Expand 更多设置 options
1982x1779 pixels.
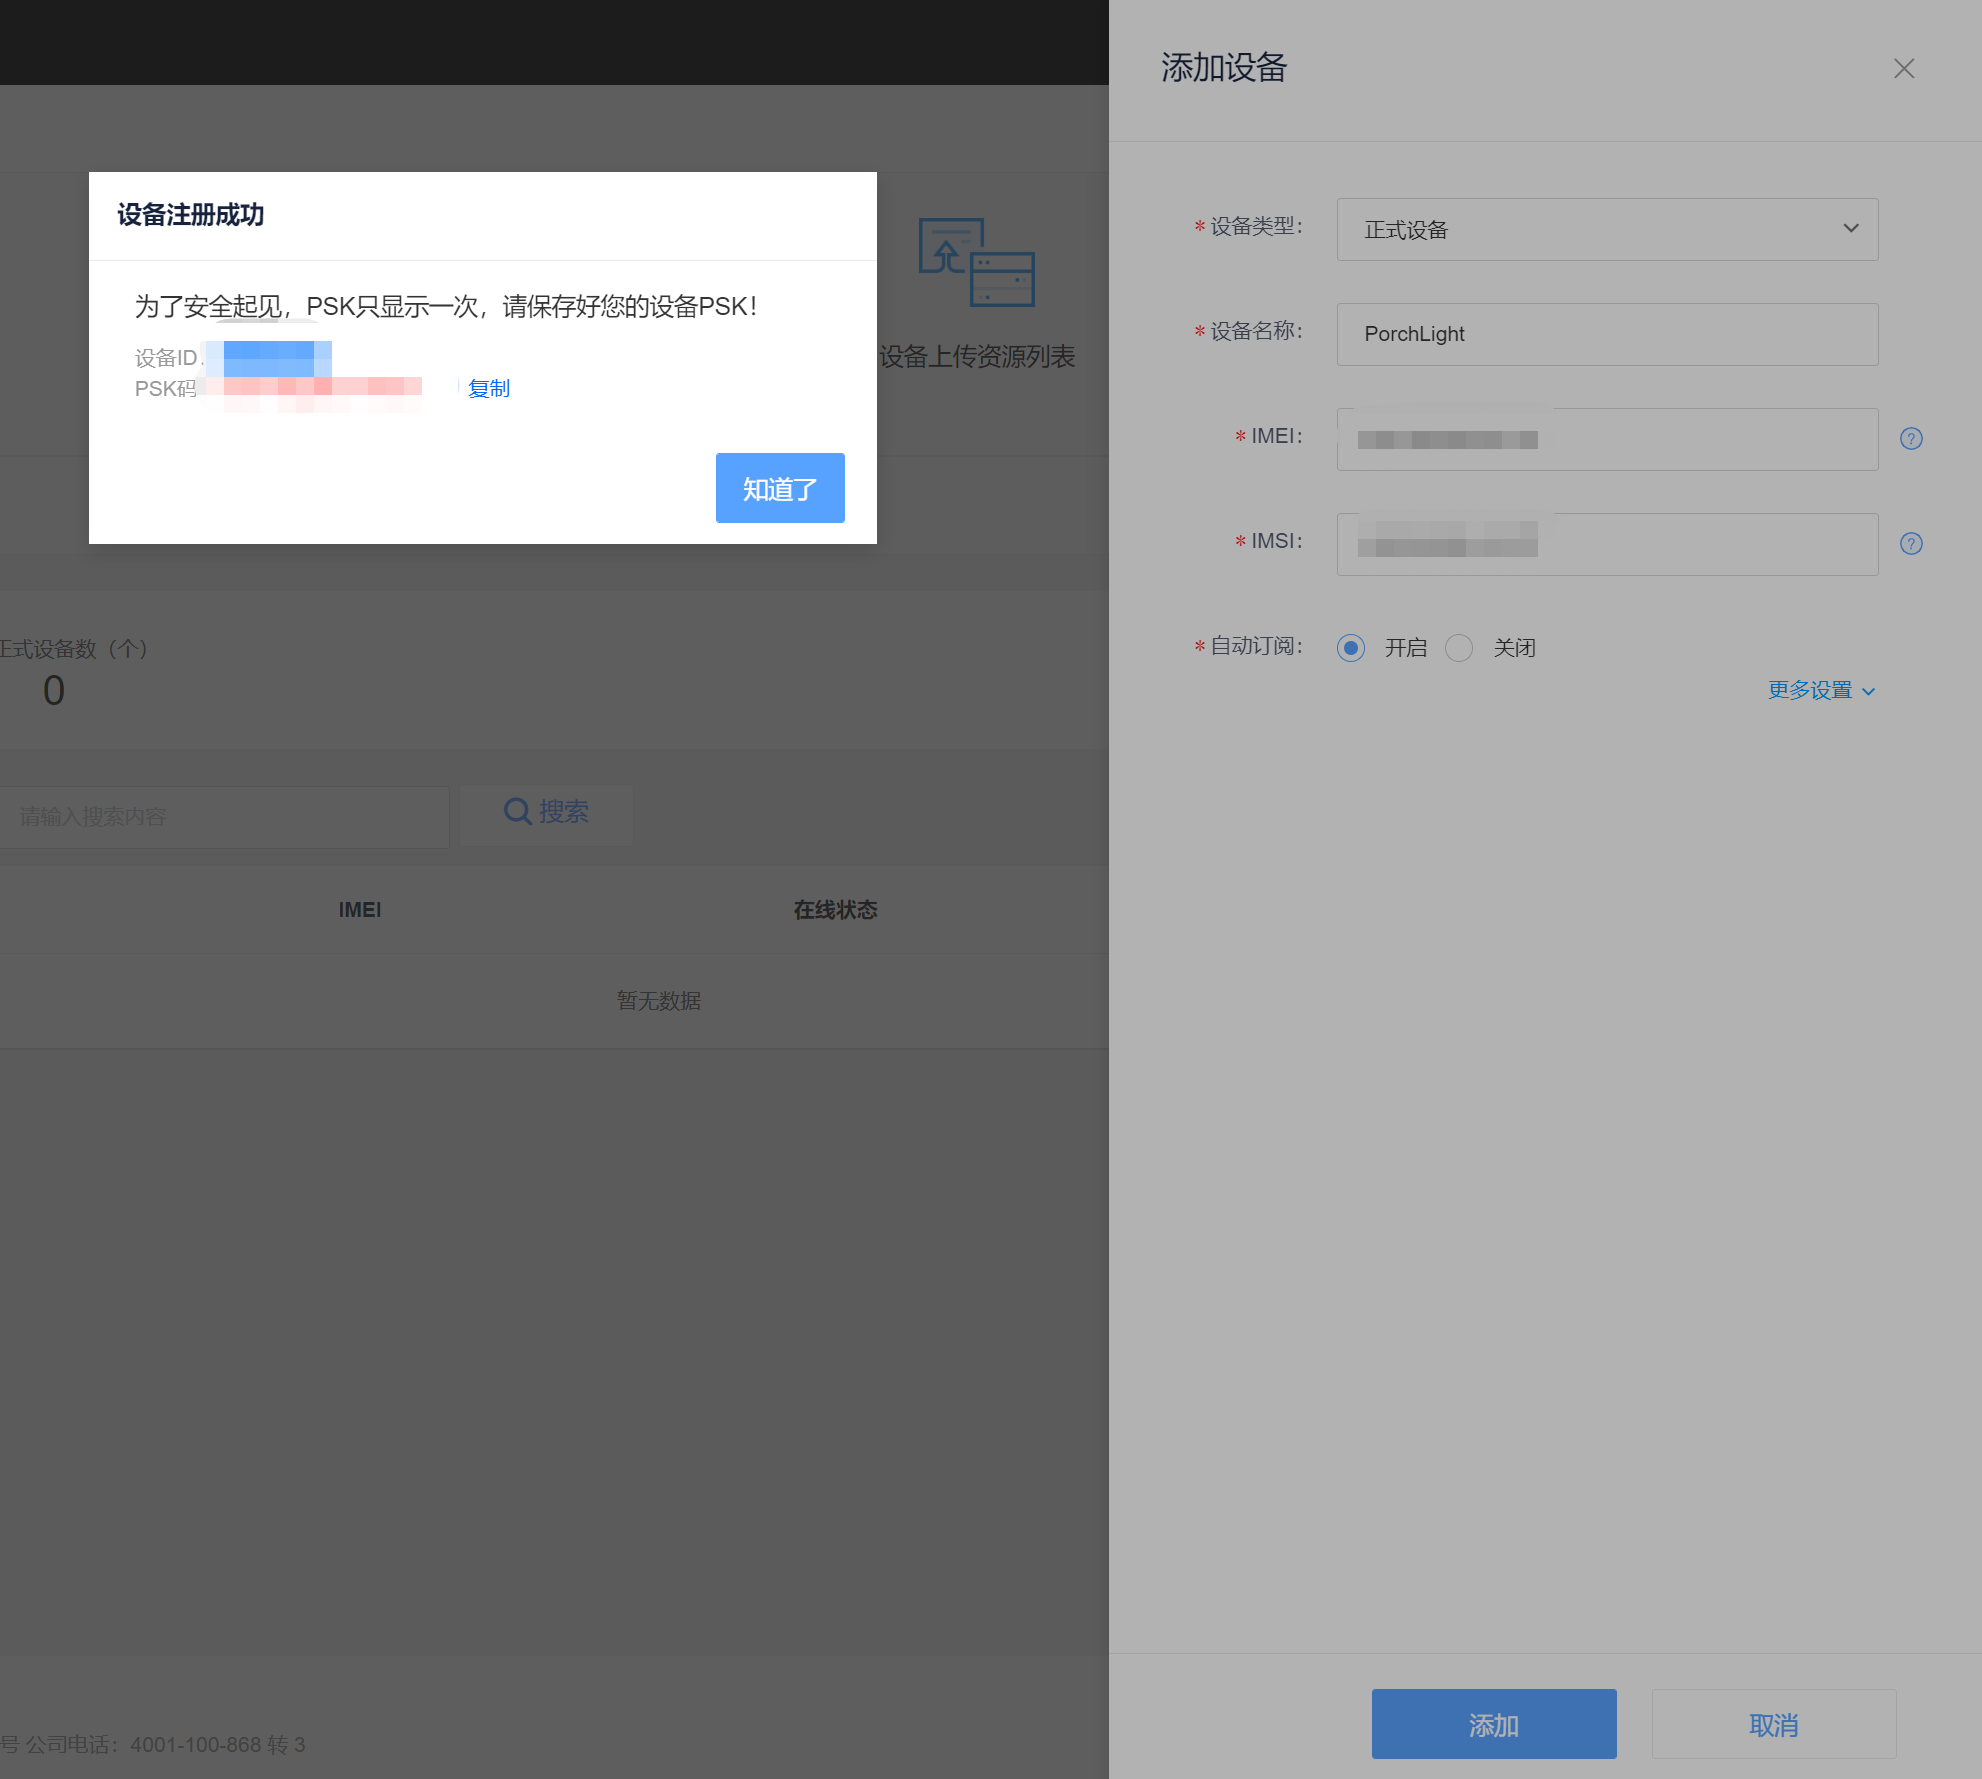[x=1820, y=691]
